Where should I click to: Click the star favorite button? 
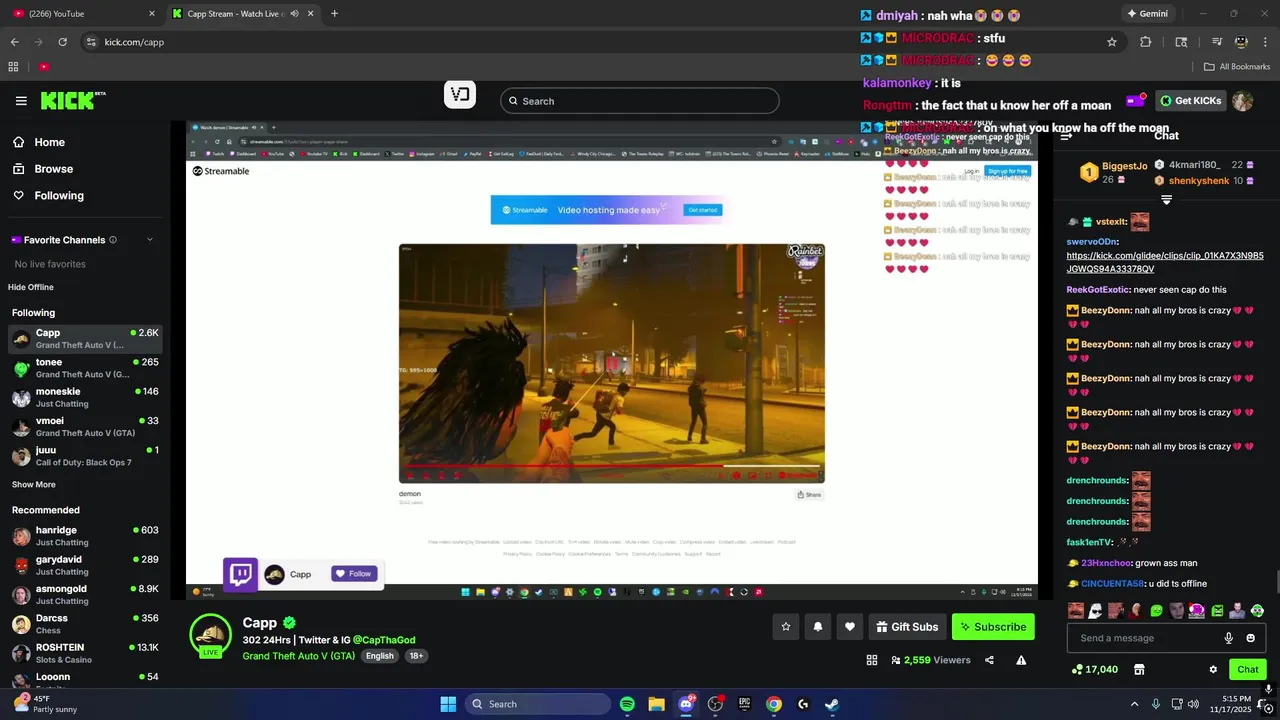tap(786, 627)
